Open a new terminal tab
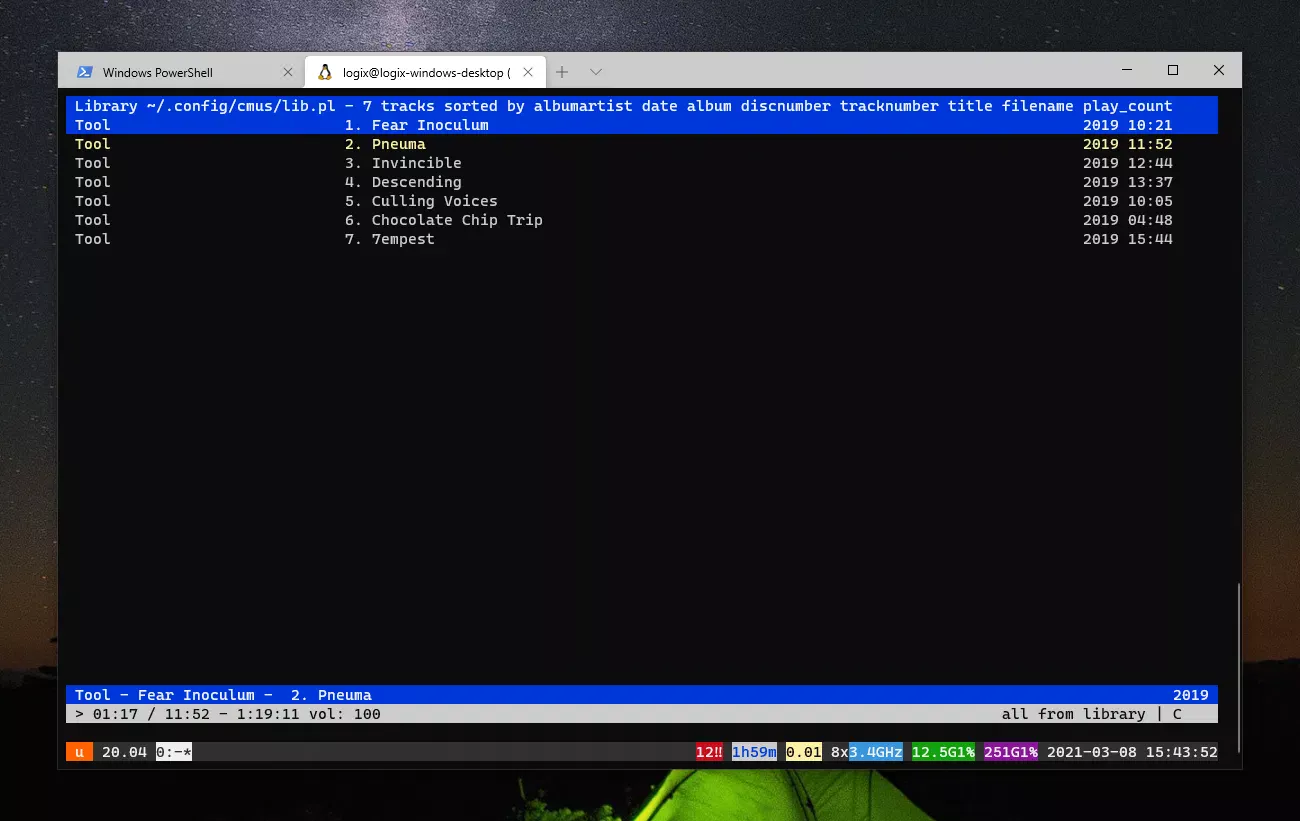Viewport: 1300px width, 821px height. [562, 72]
